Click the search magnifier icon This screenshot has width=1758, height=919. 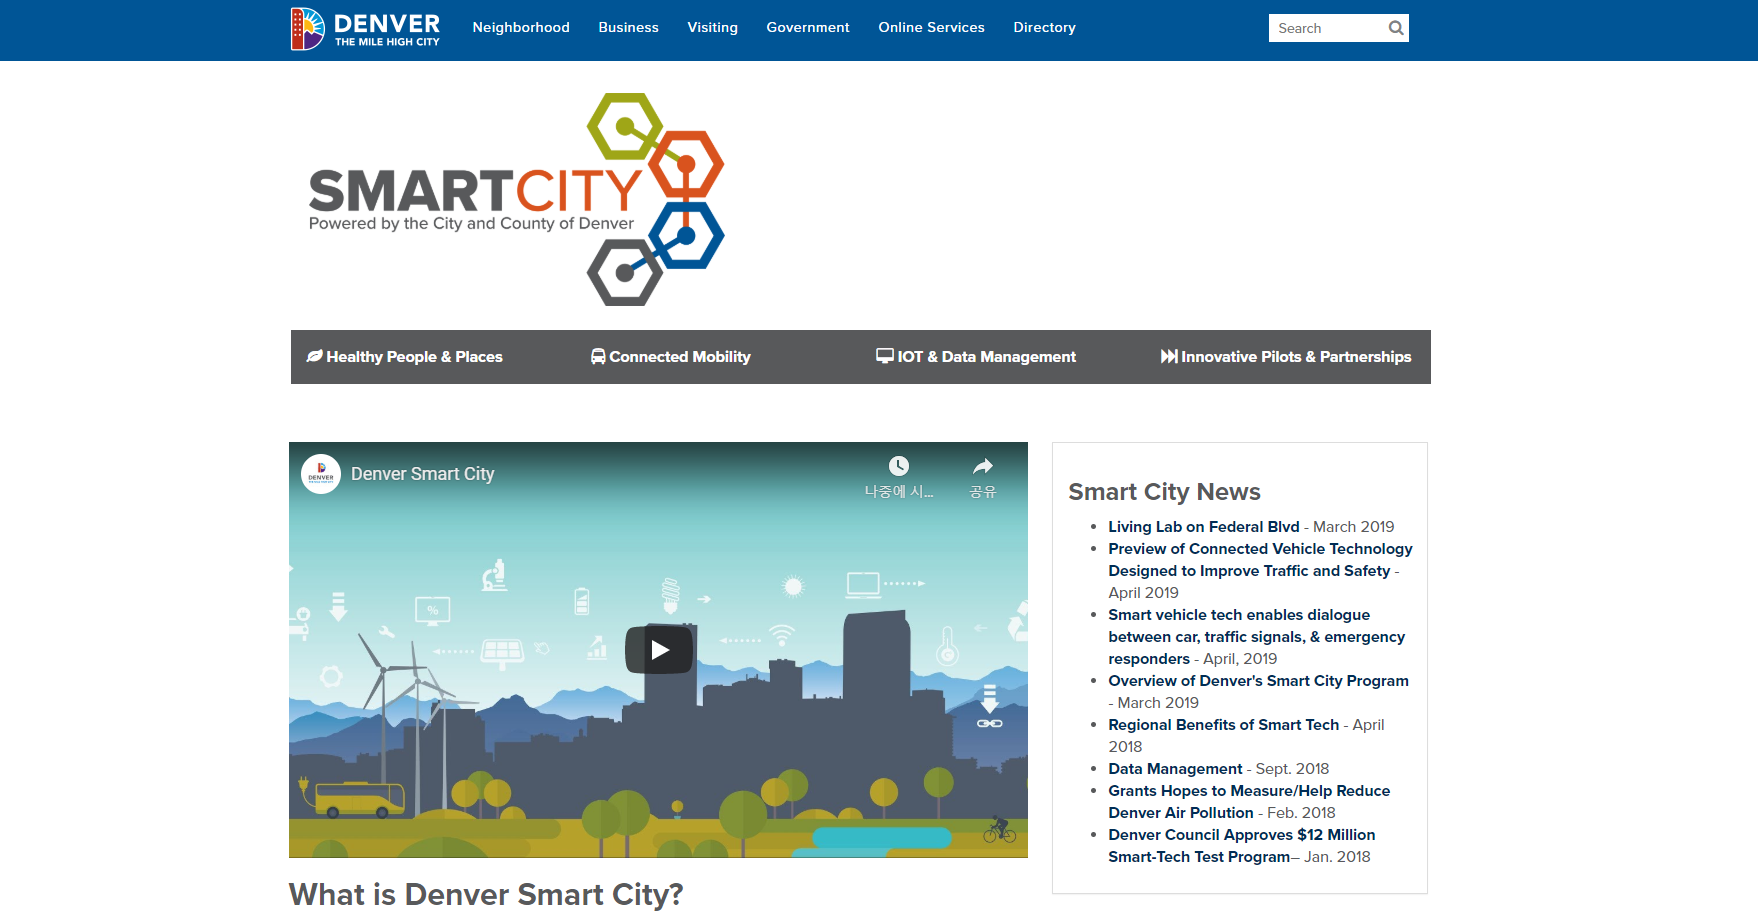coord(1396,28)
